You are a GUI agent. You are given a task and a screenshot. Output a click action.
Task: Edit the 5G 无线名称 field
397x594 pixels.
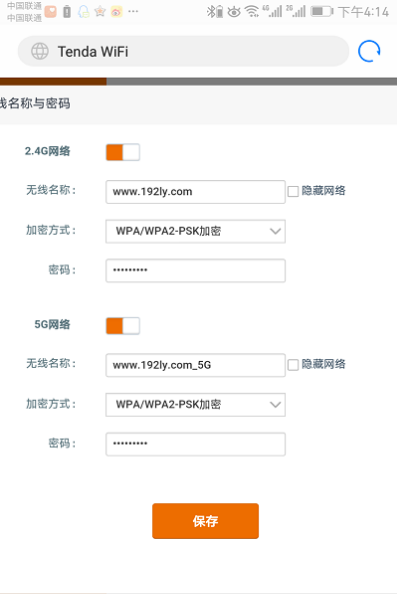(x=195, y=365)
